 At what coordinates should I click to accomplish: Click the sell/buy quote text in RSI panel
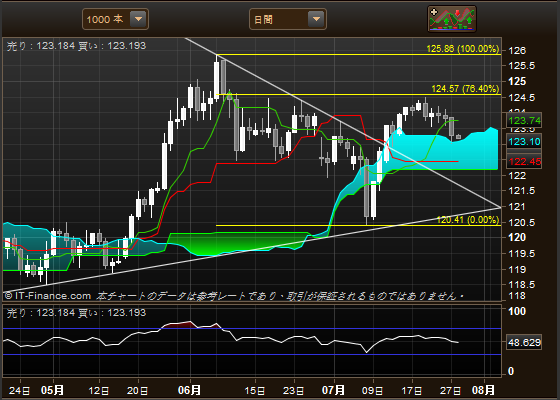pos(76,313)
